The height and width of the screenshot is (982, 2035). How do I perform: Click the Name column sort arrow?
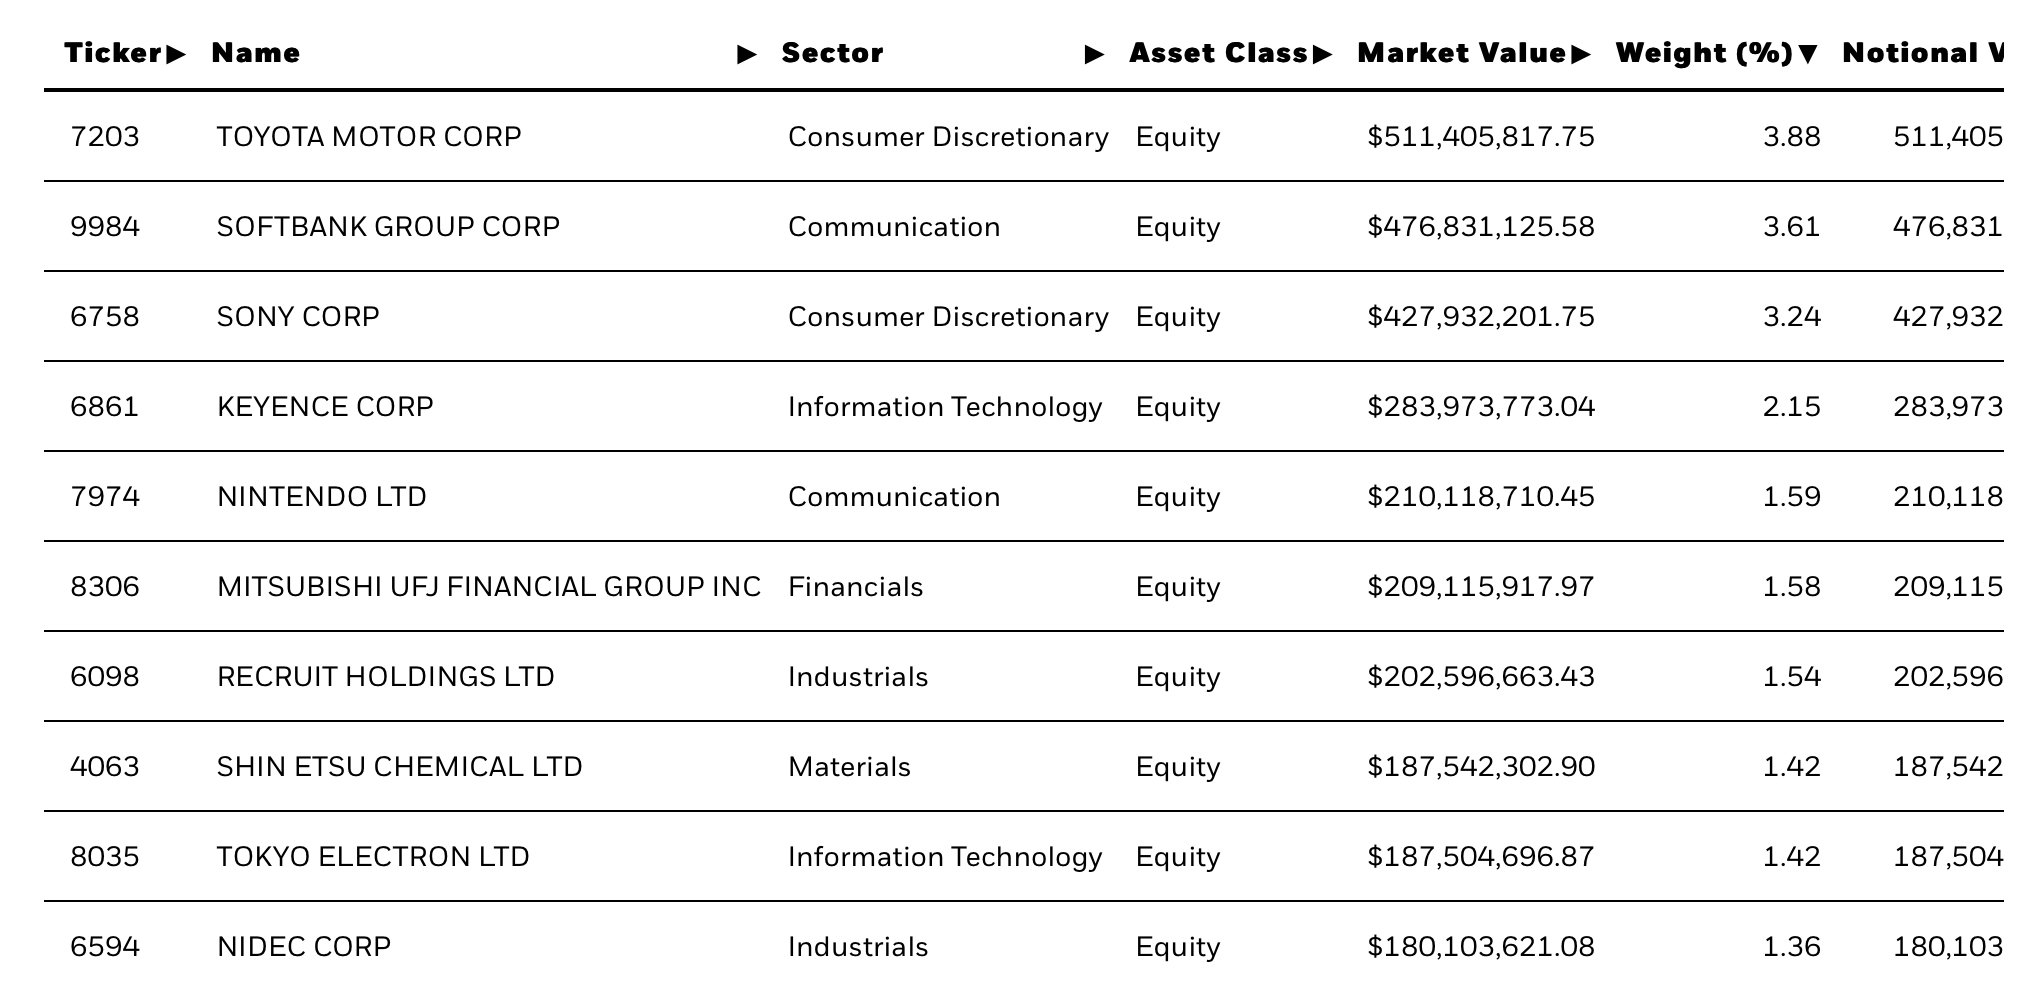(746, 54)
